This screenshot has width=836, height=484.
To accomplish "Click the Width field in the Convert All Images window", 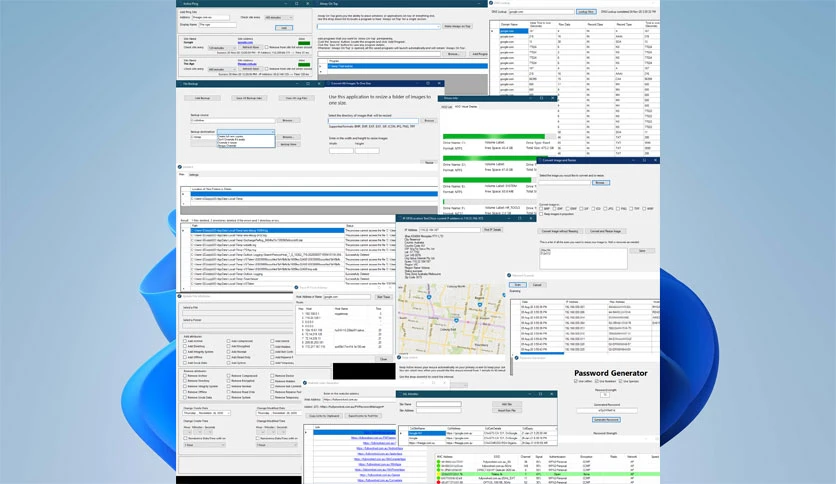I will (x=341, y=151).
